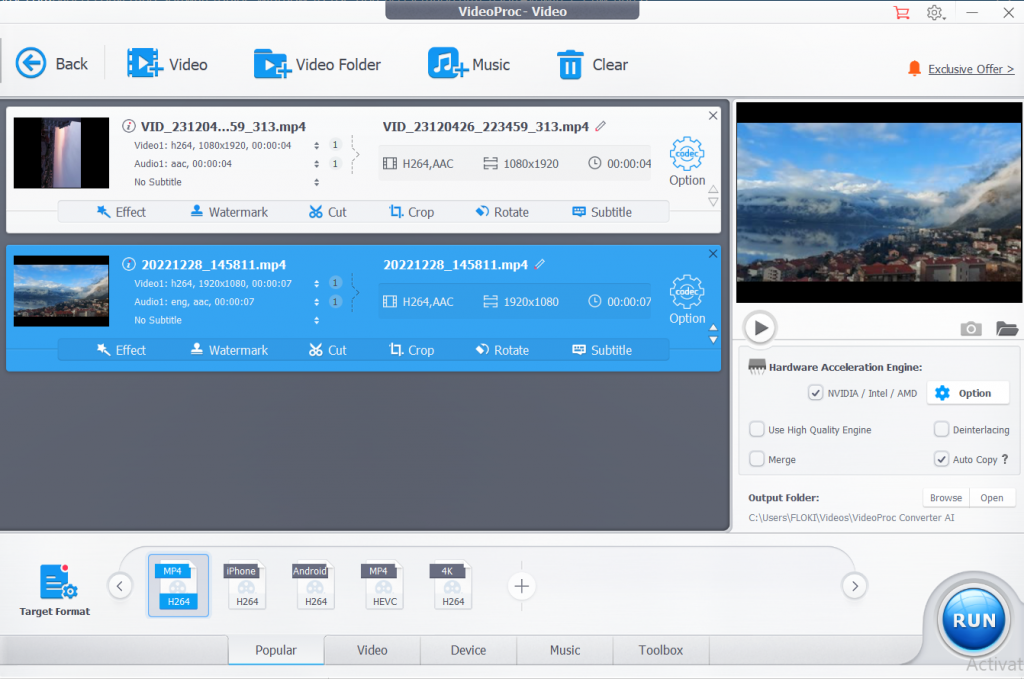Clear the list with the trash icon

pos(570,65)
